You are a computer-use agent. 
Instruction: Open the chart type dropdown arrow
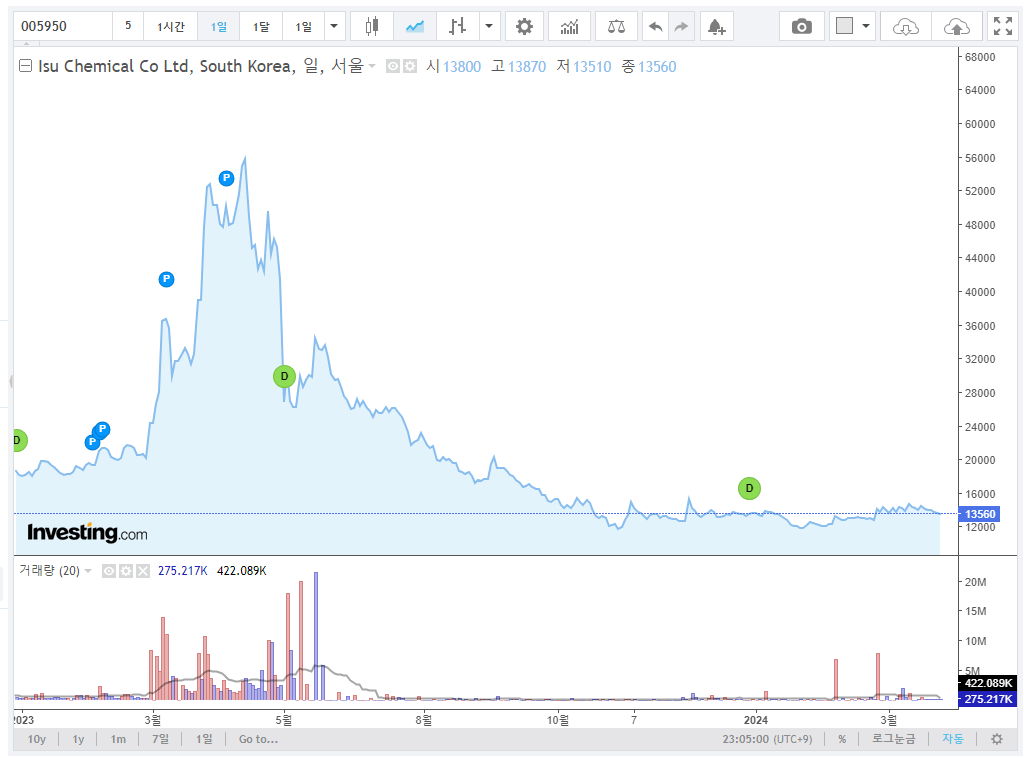click(488, 27)
